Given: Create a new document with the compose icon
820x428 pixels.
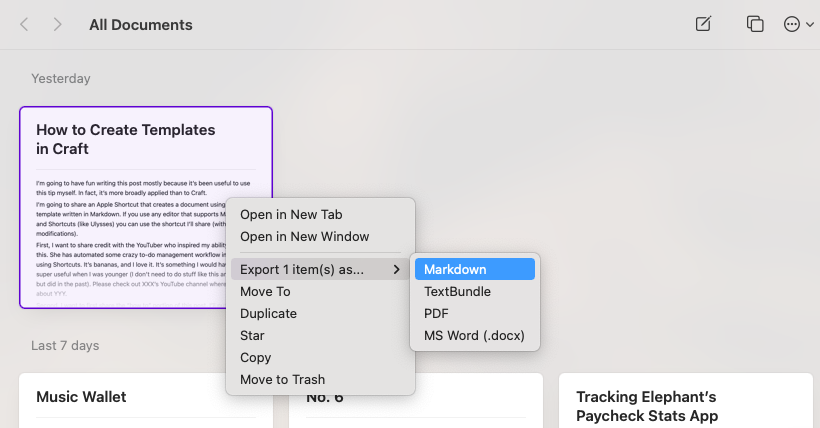Looking at the screenshot, I should pos(703,24).
